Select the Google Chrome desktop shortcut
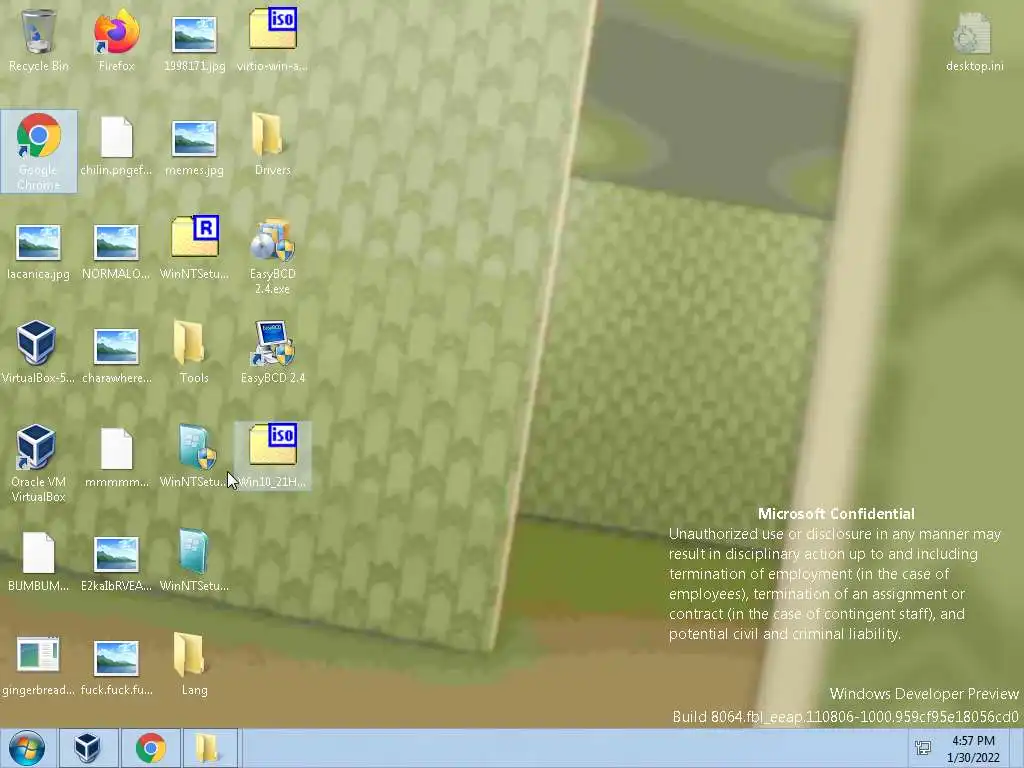 click(x=39, y=152)
